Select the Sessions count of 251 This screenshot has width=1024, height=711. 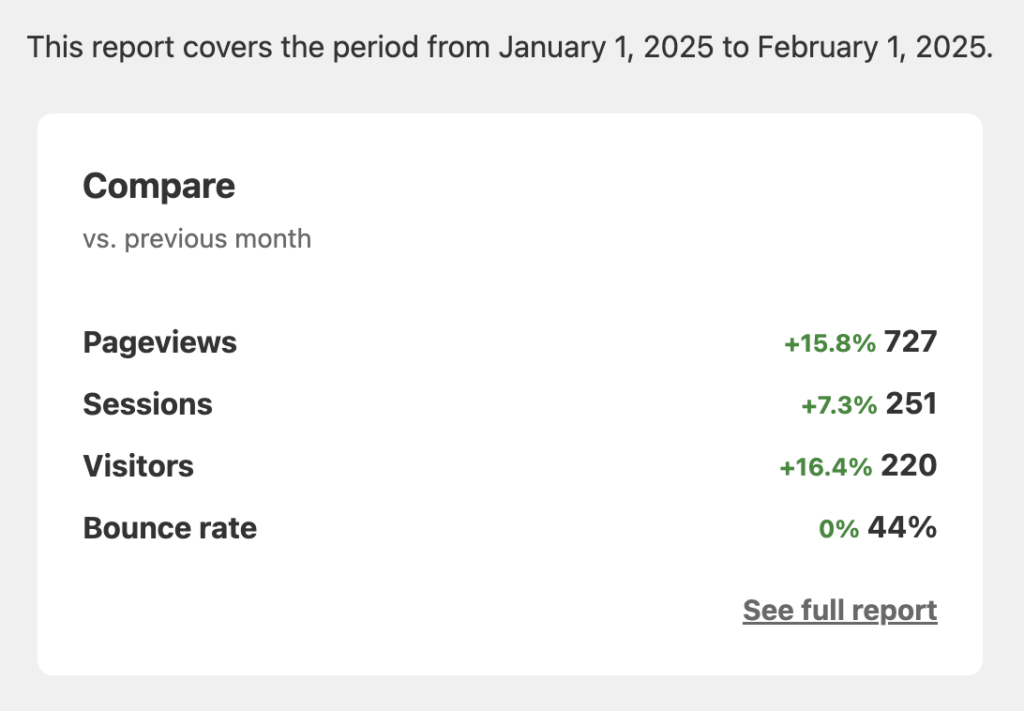coord(912,404)
